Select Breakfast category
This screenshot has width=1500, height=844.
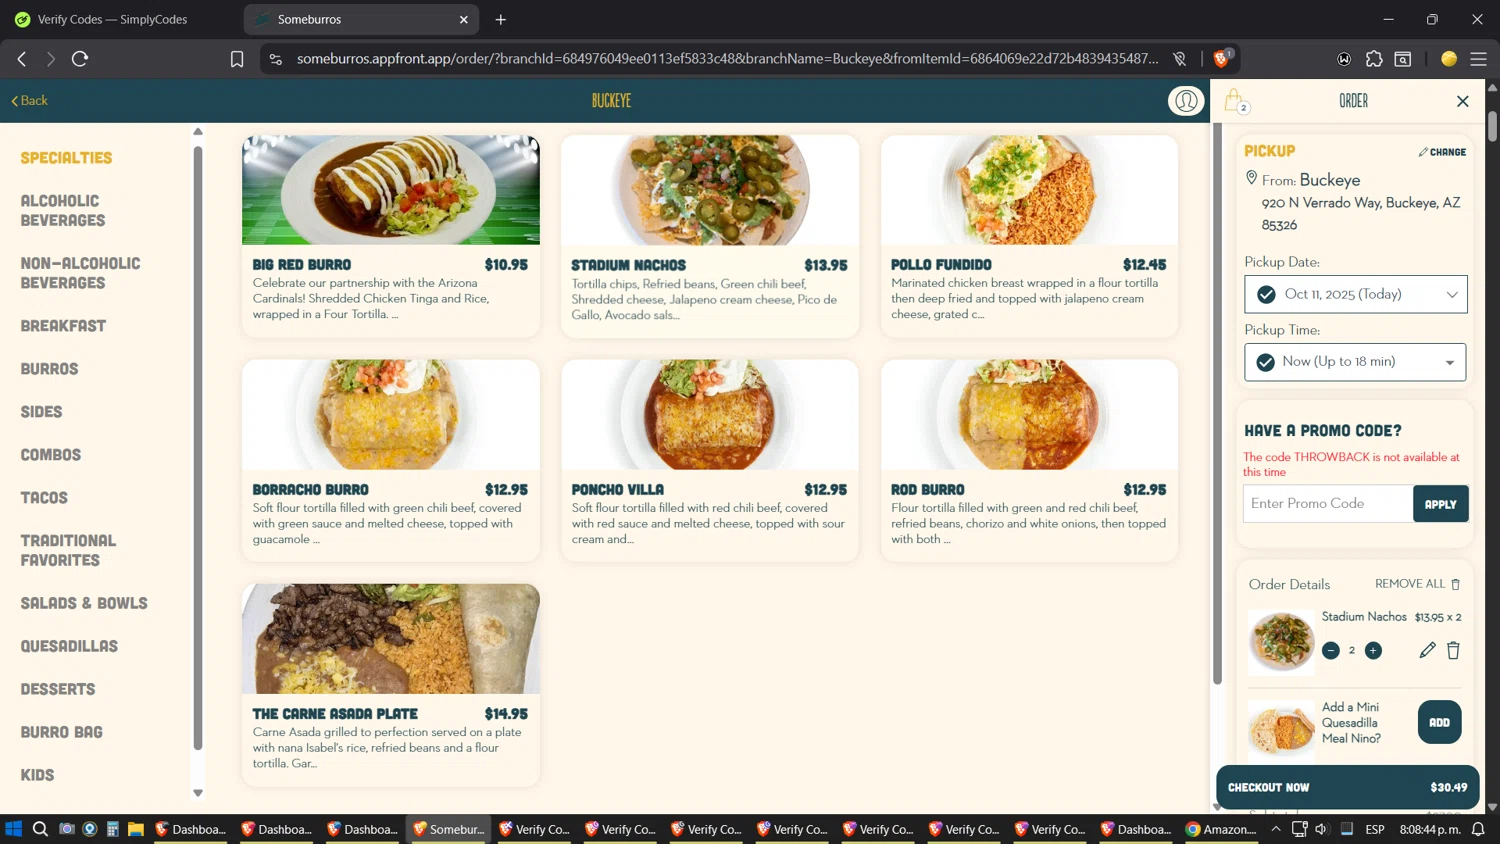[x=63, y=326]
